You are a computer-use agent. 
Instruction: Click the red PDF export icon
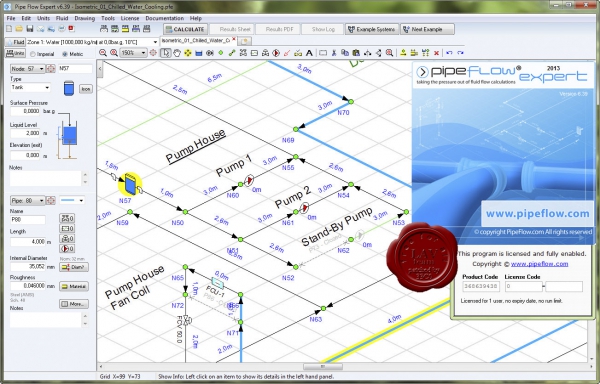[x=71, y=29]
